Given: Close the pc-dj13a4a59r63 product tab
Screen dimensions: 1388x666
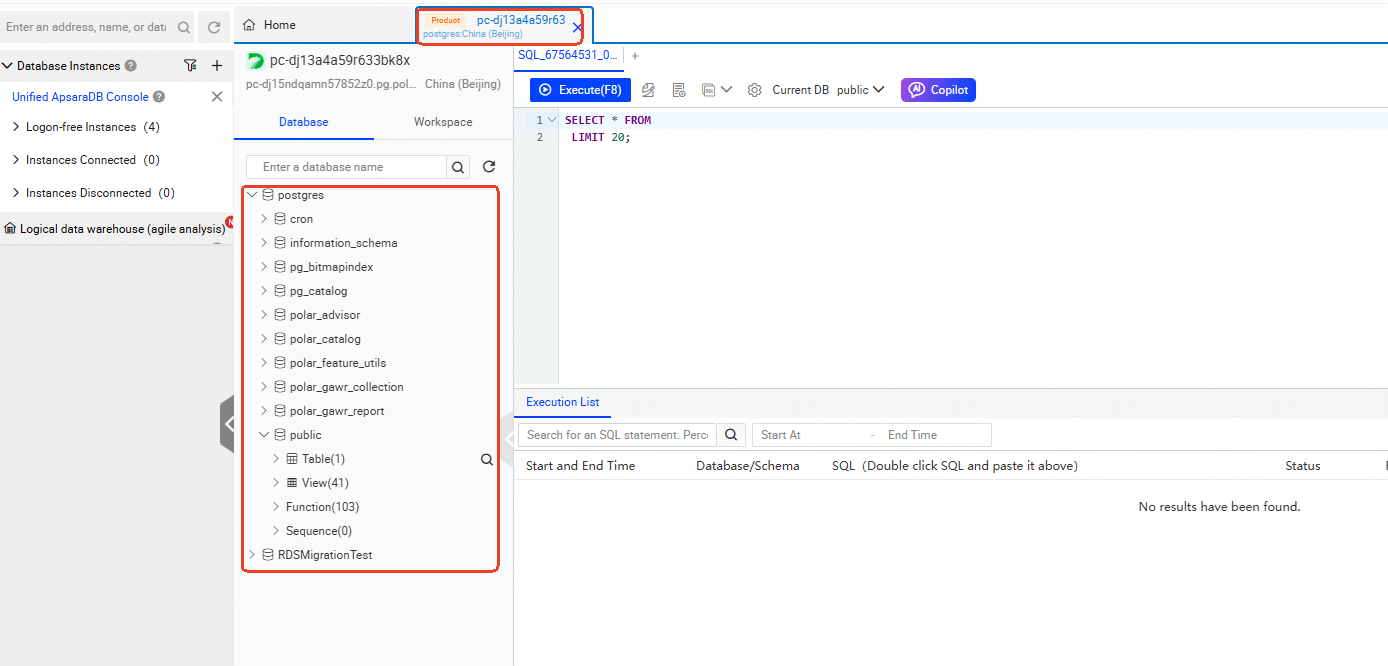Looking at the screenshot, I should point(577,28).
